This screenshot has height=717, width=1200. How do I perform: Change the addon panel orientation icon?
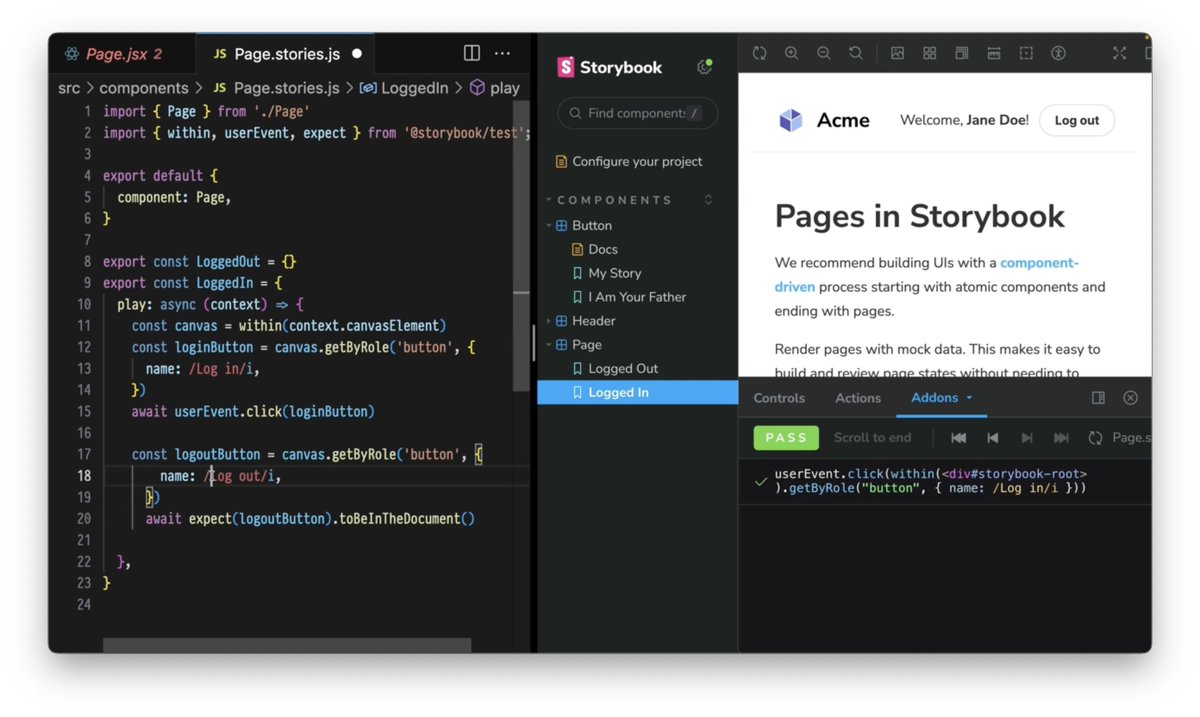1098,398
